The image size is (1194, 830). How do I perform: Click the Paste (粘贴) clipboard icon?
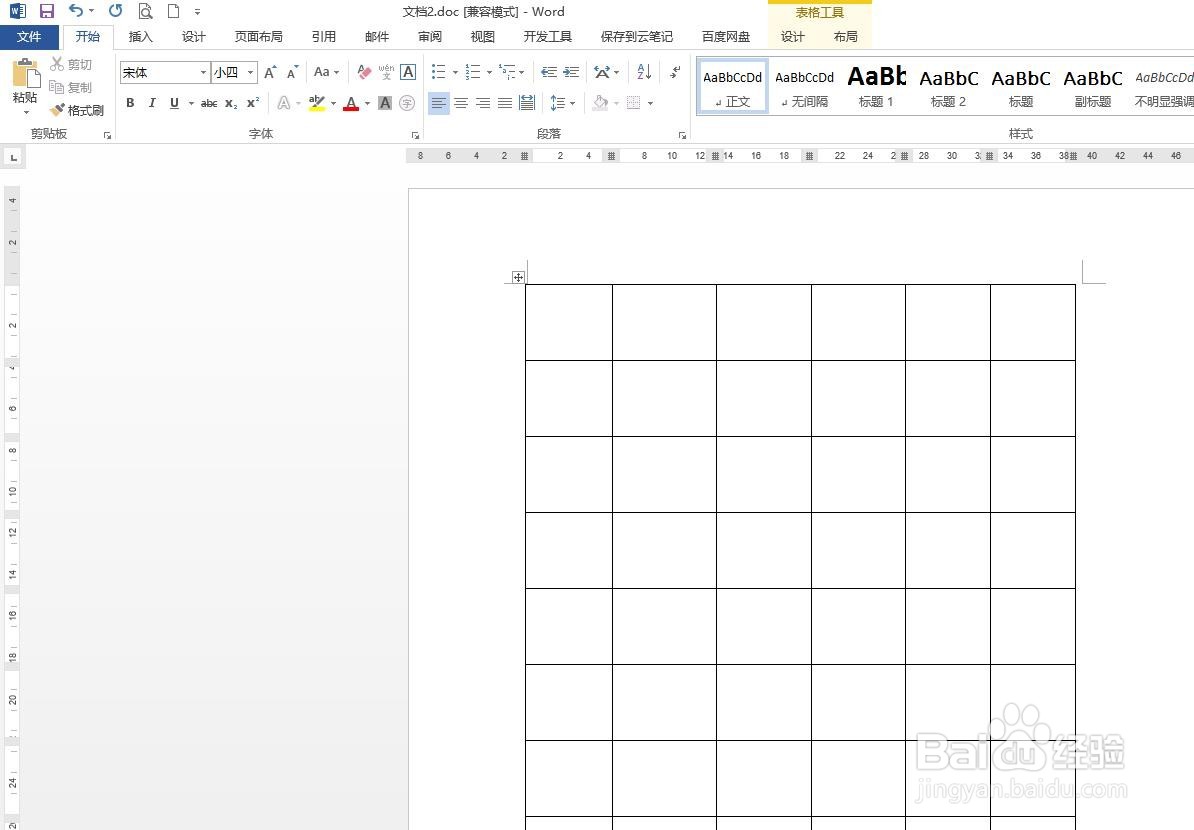[x=25, y=74]
